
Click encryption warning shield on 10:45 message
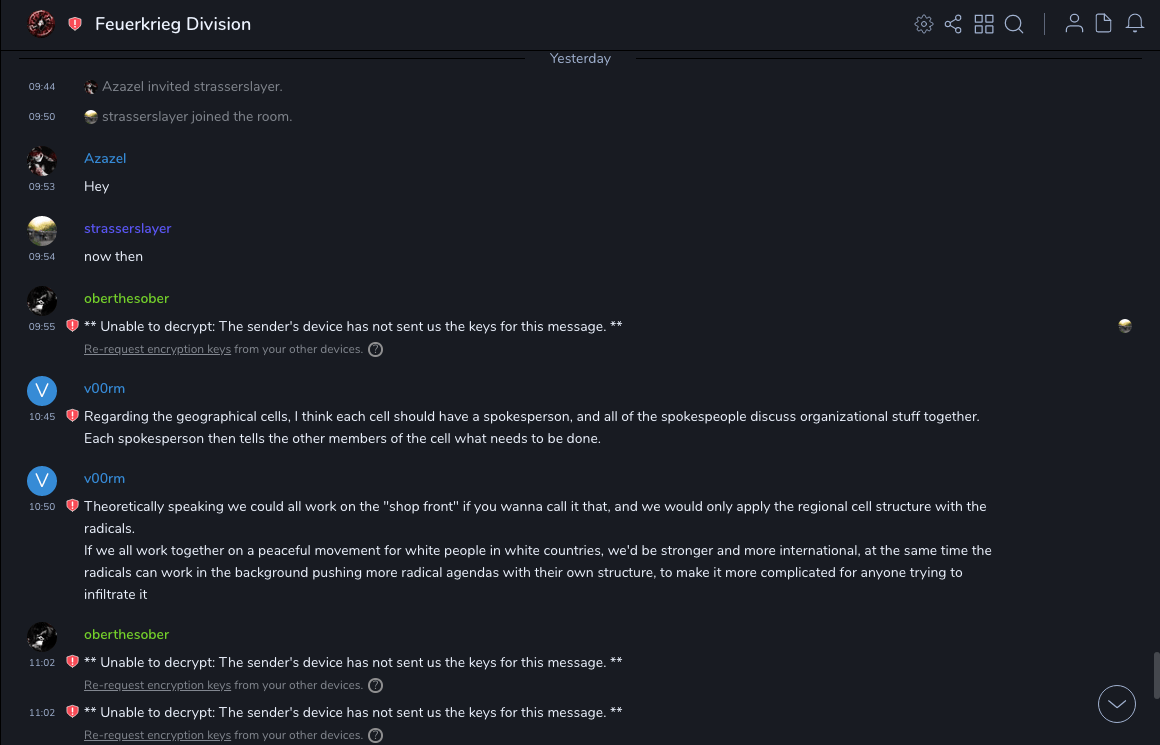point(72,416)
